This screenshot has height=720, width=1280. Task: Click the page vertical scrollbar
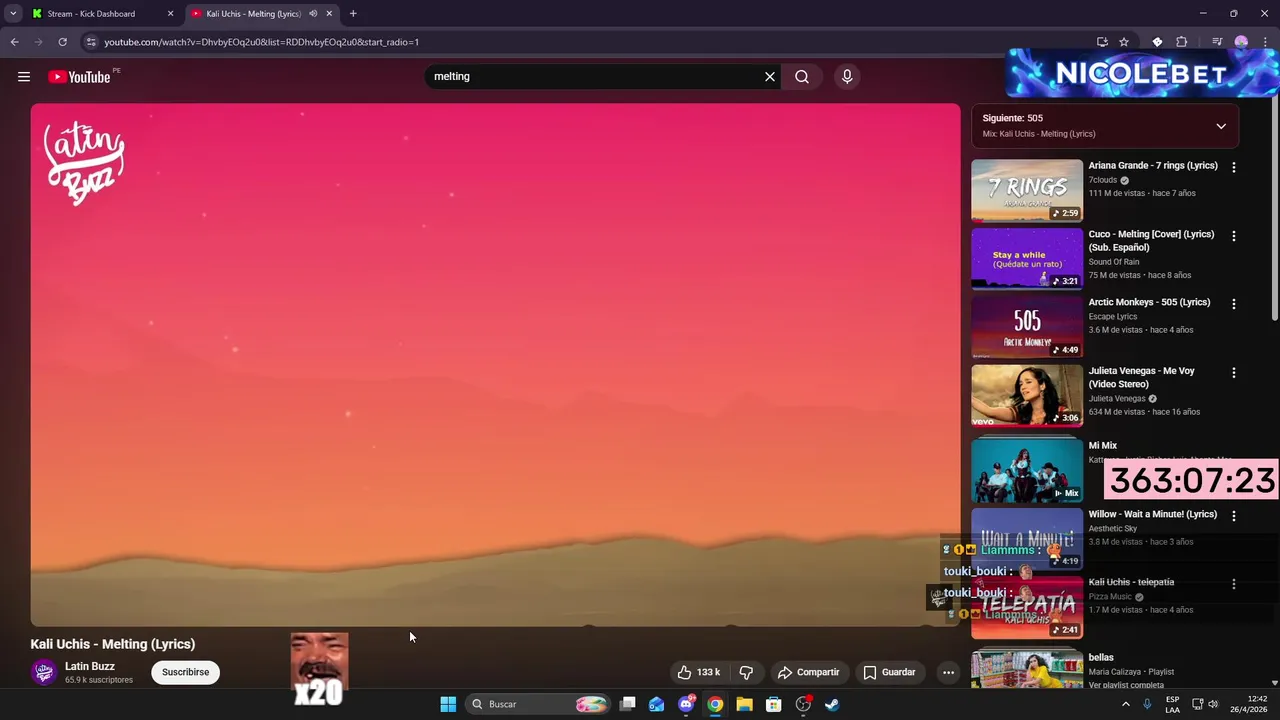[1274, 210]
